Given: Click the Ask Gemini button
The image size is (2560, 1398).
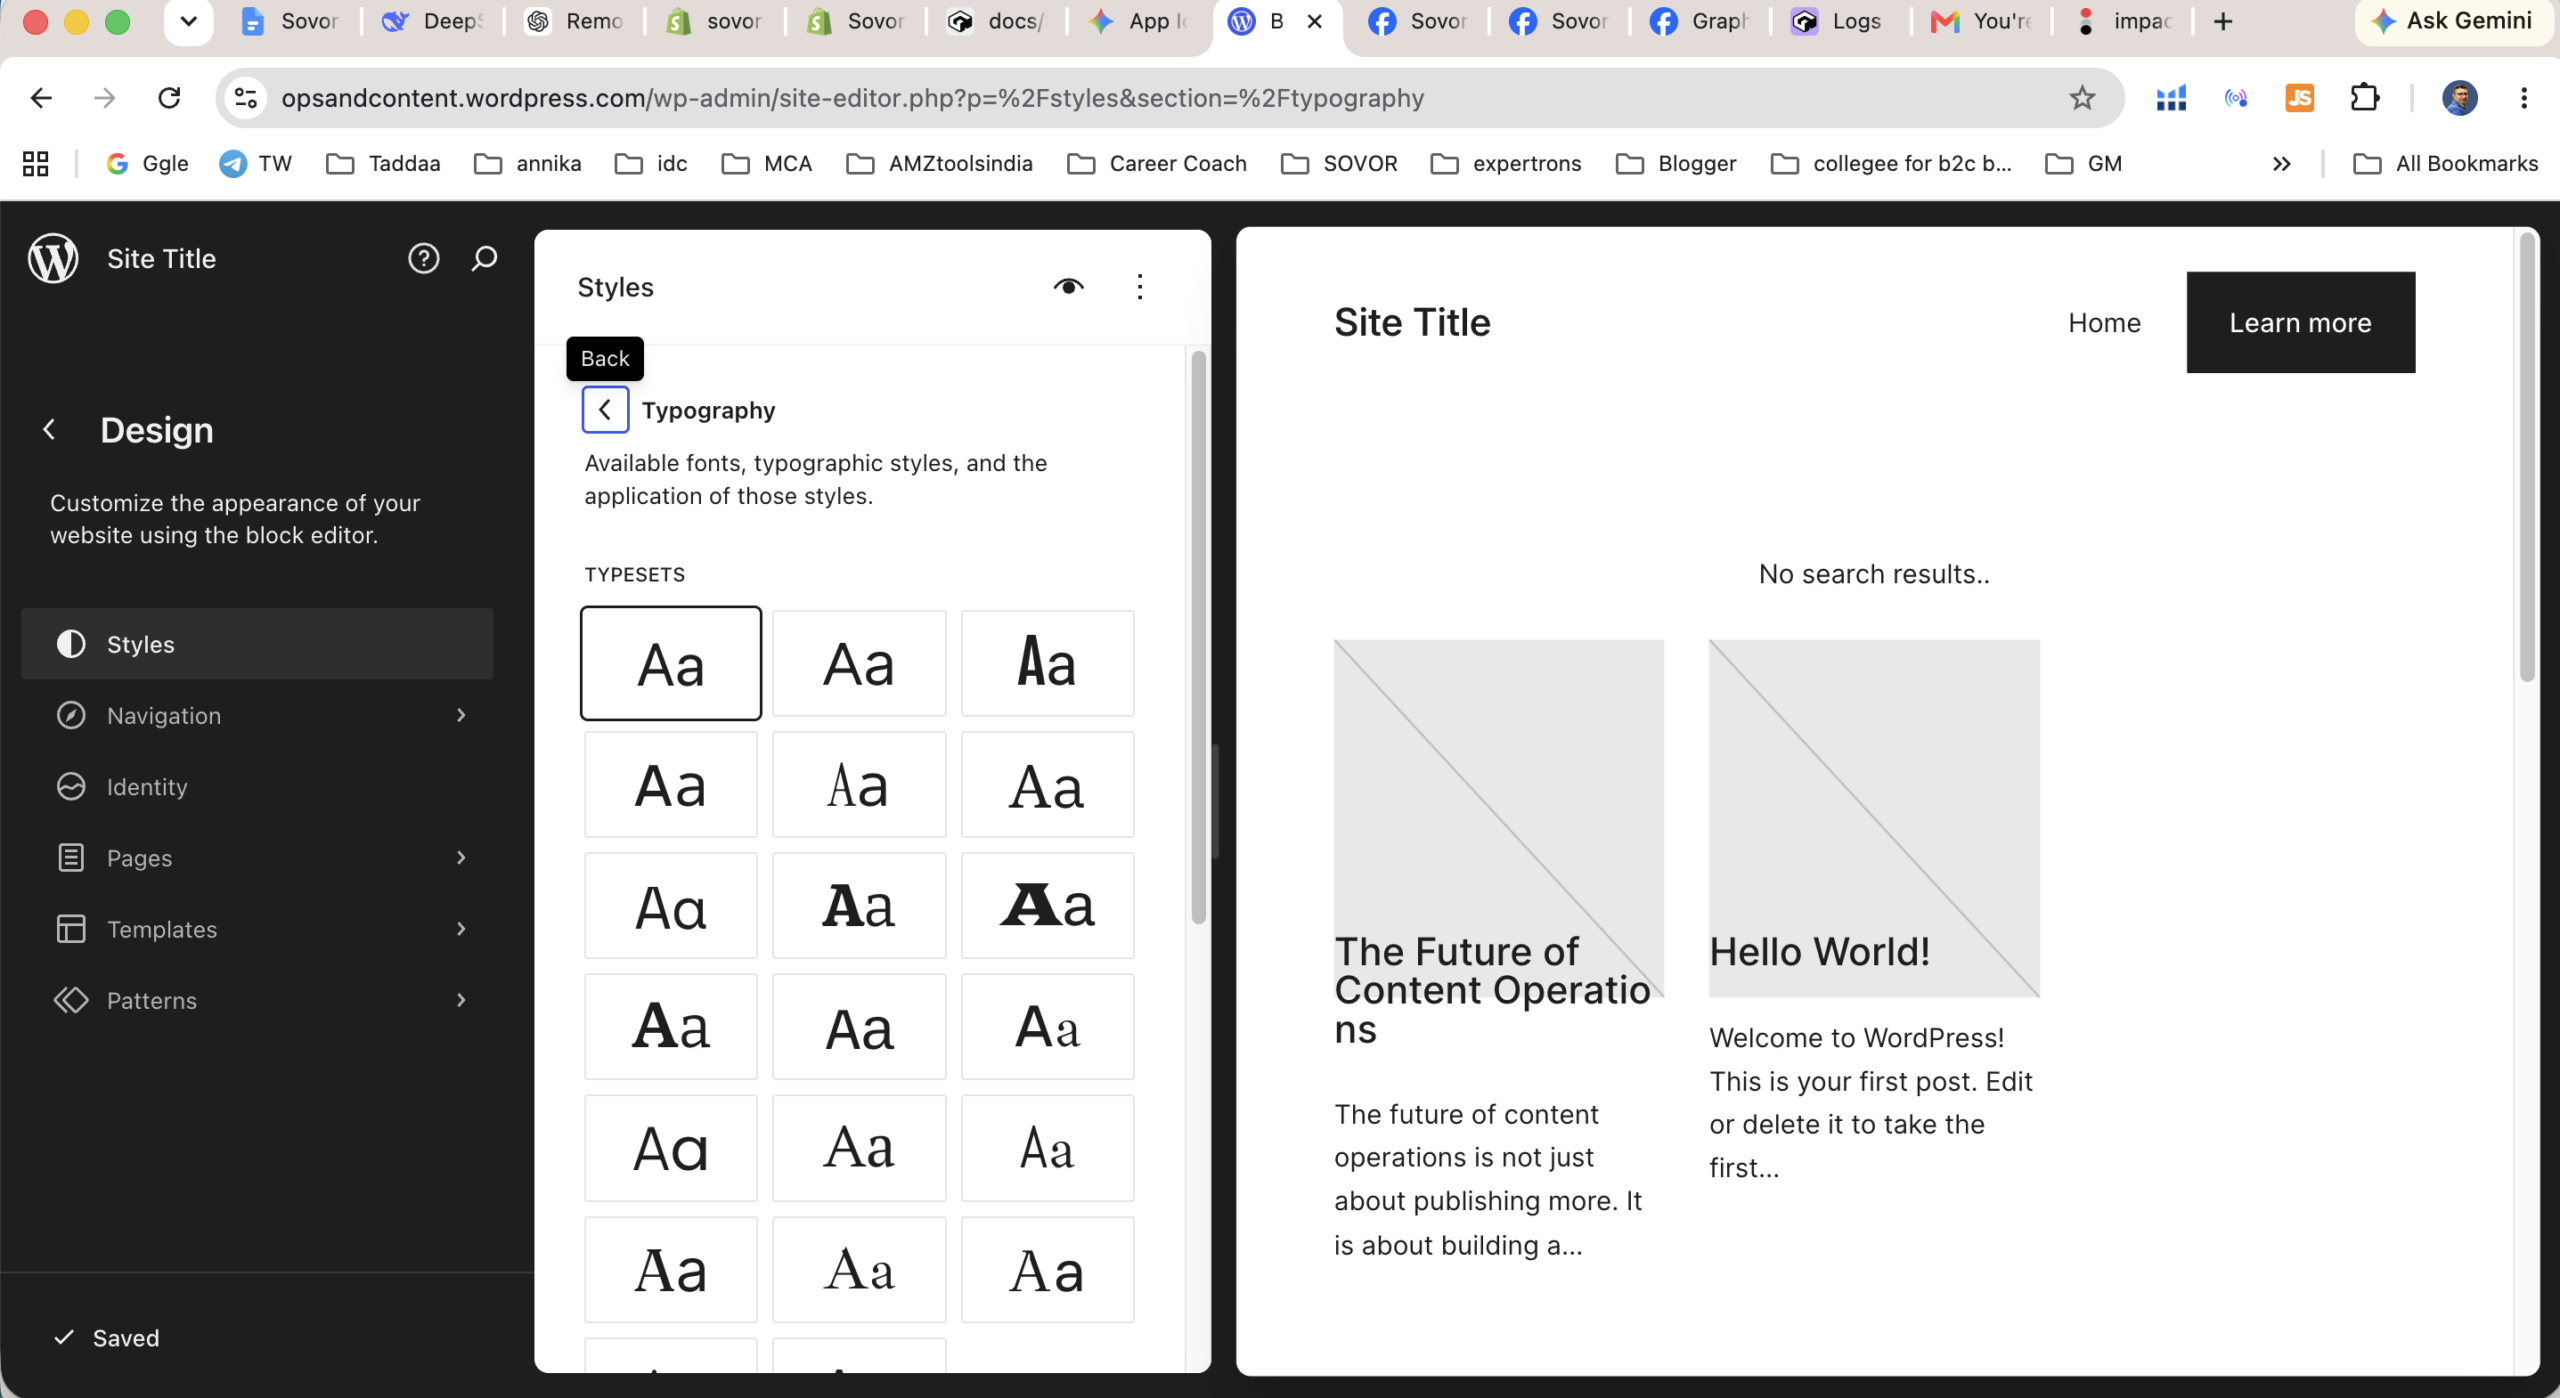Looking at the screenshot, I should point(2453,21).
